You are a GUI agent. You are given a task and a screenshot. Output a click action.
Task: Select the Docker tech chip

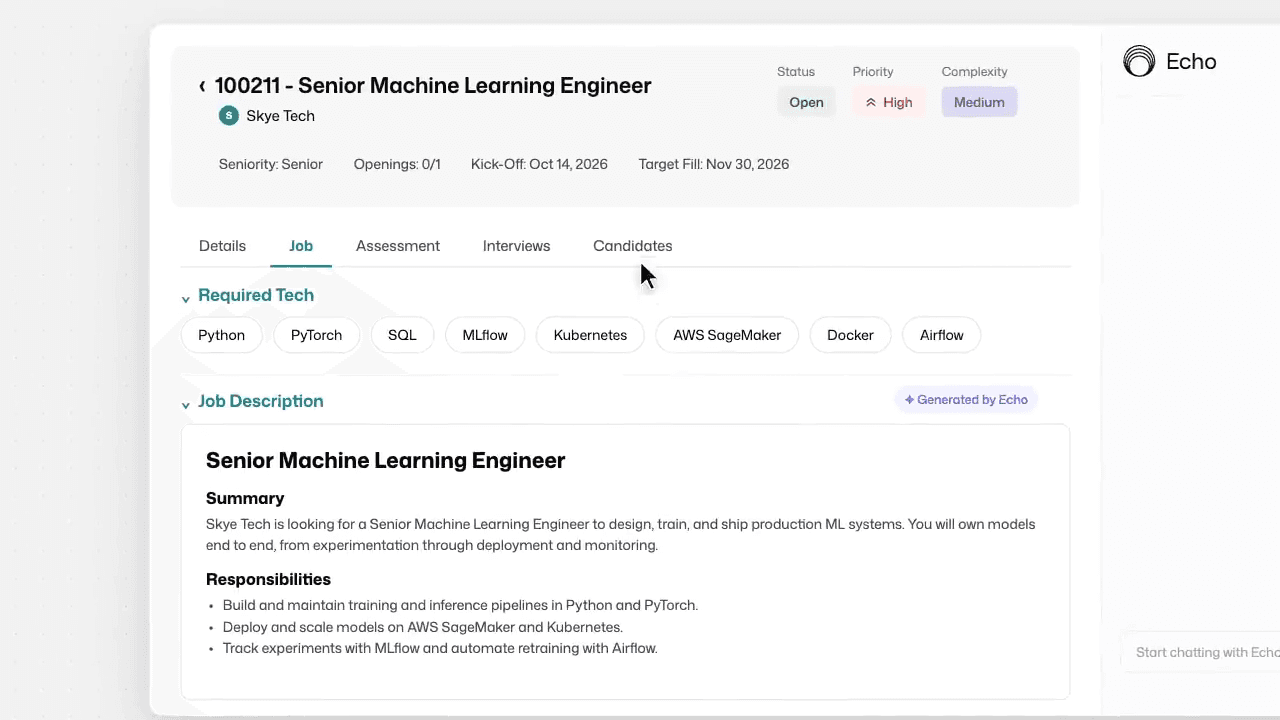click(x=850, y=335)
